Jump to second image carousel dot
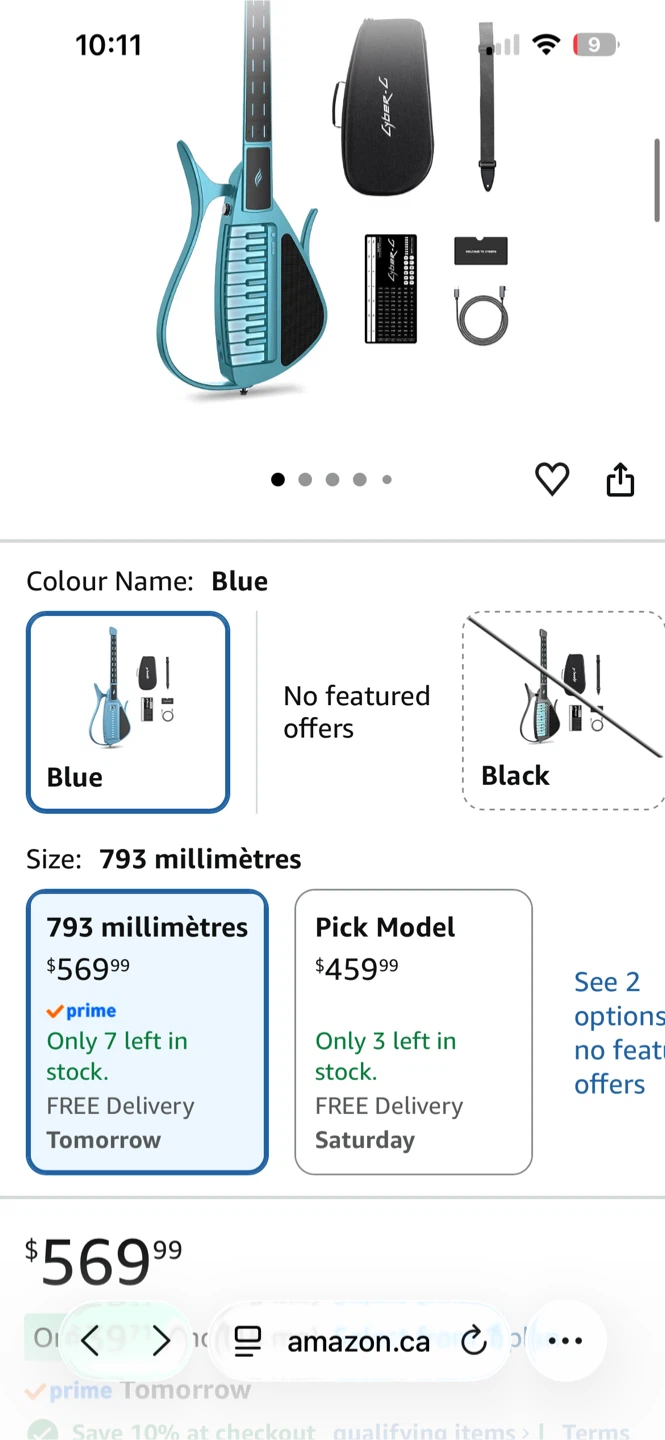This screenshot has width=665, height=1440. tap(305, 480)
